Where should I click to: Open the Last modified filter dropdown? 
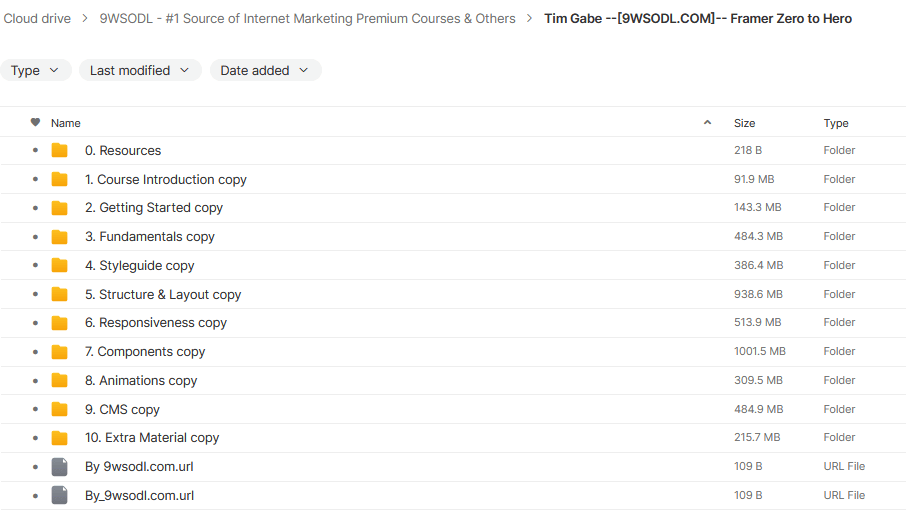(x=139, y=71)
